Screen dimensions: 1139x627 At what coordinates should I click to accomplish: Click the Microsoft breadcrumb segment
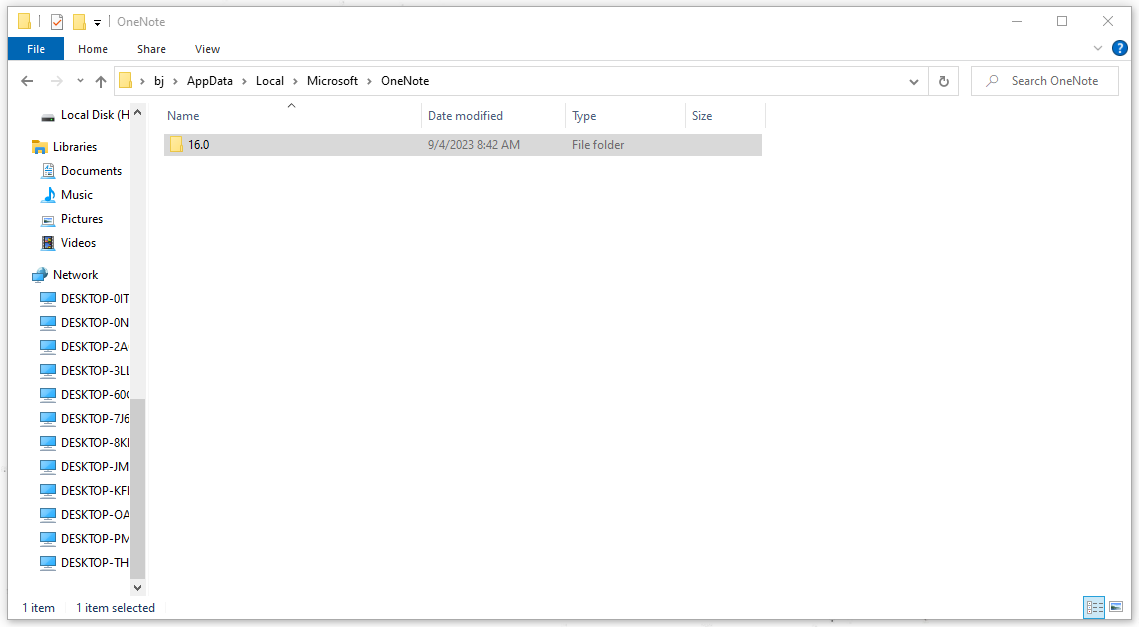332,81
